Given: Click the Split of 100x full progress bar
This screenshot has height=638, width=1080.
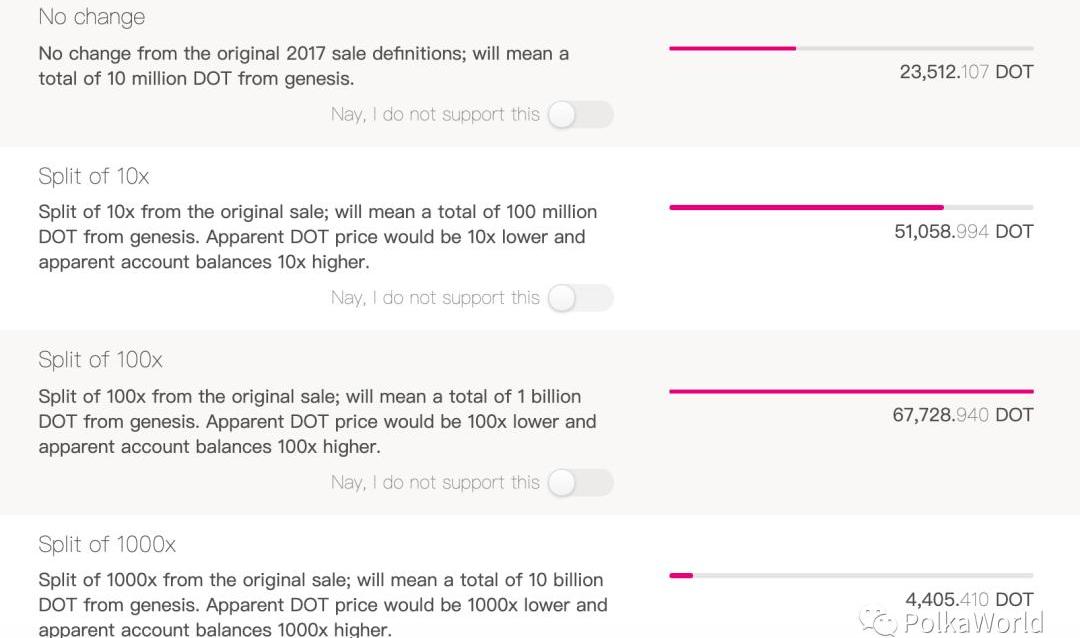Looking at the screenshot, I should point(851,392).
